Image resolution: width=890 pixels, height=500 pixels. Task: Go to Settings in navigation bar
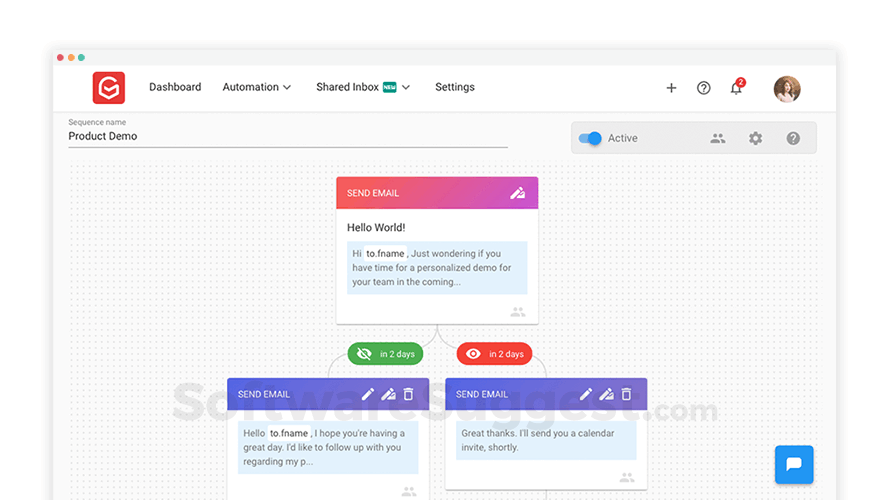tap(455, 87)
